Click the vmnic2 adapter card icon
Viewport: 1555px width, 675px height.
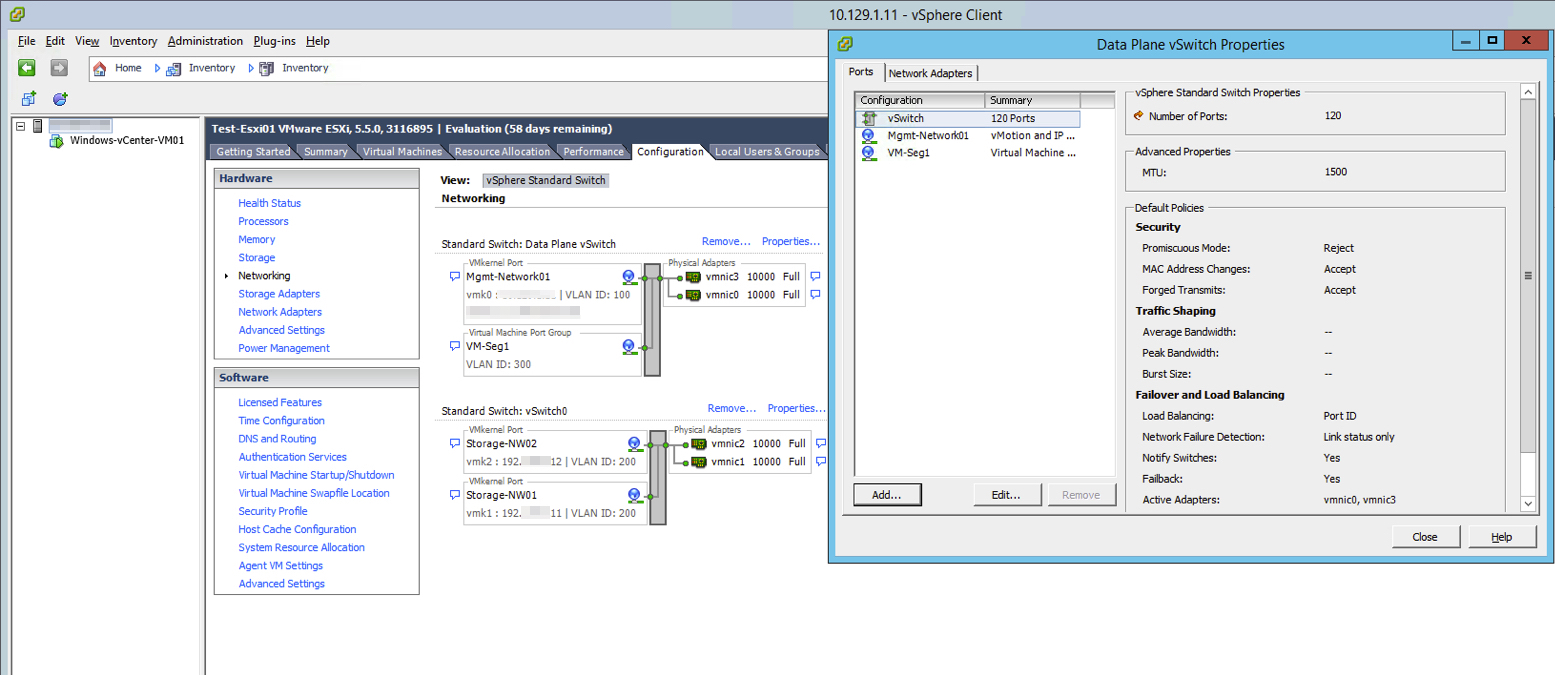coord(699,443)
